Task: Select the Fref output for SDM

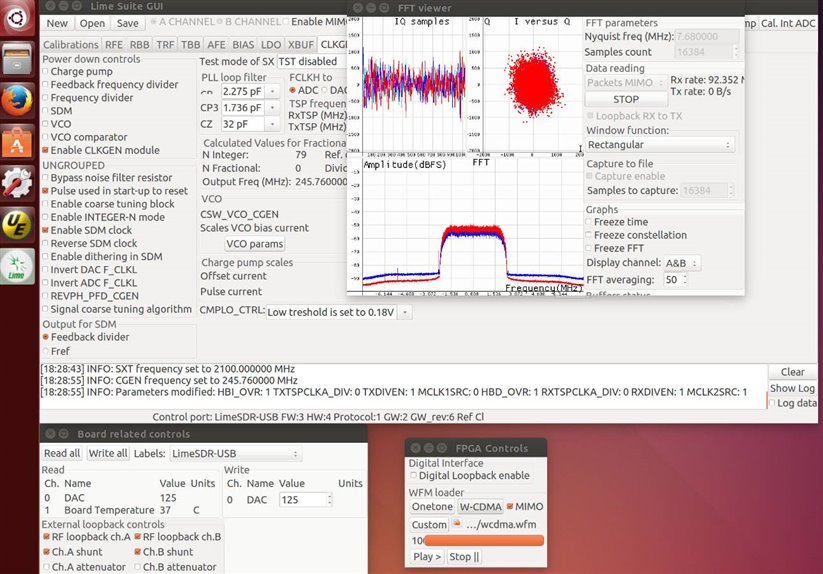Action: (45, 351)
